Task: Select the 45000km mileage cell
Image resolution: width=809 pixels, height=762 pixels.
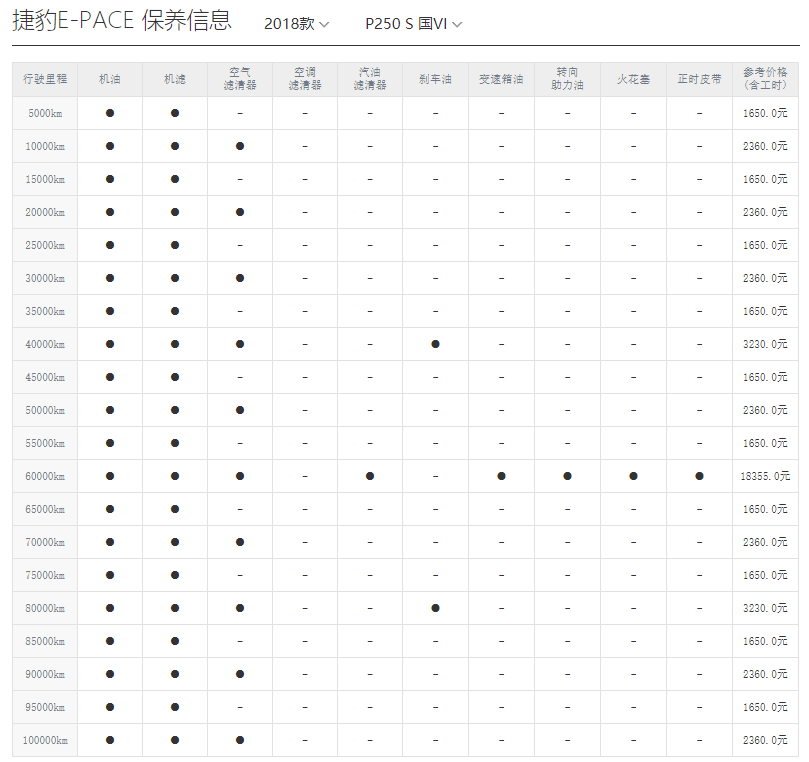Action: tap(45, 377)
